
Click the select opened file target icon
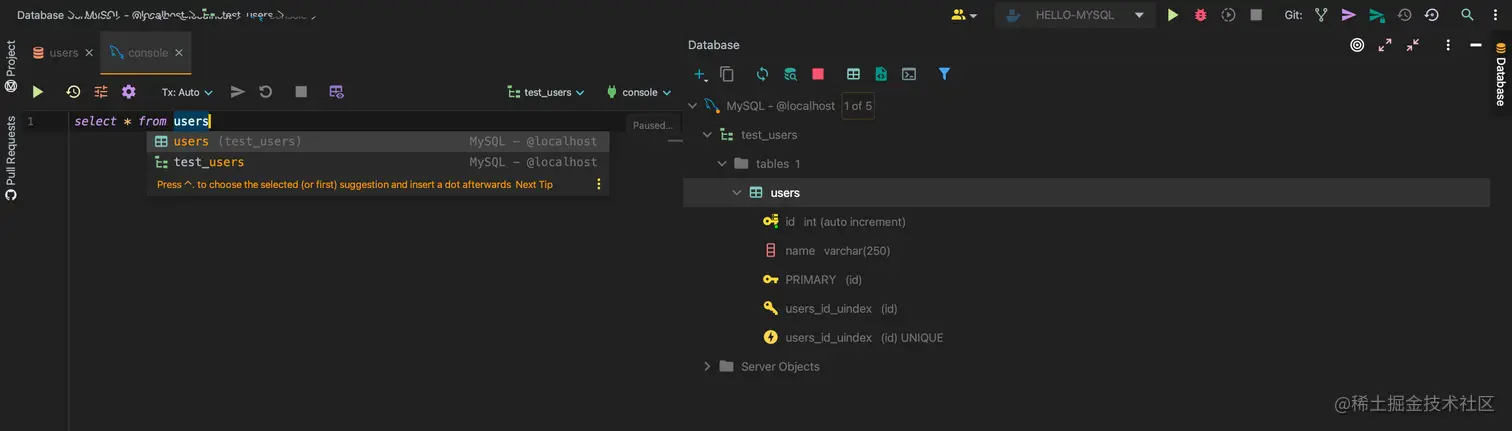coord(1357,45)
